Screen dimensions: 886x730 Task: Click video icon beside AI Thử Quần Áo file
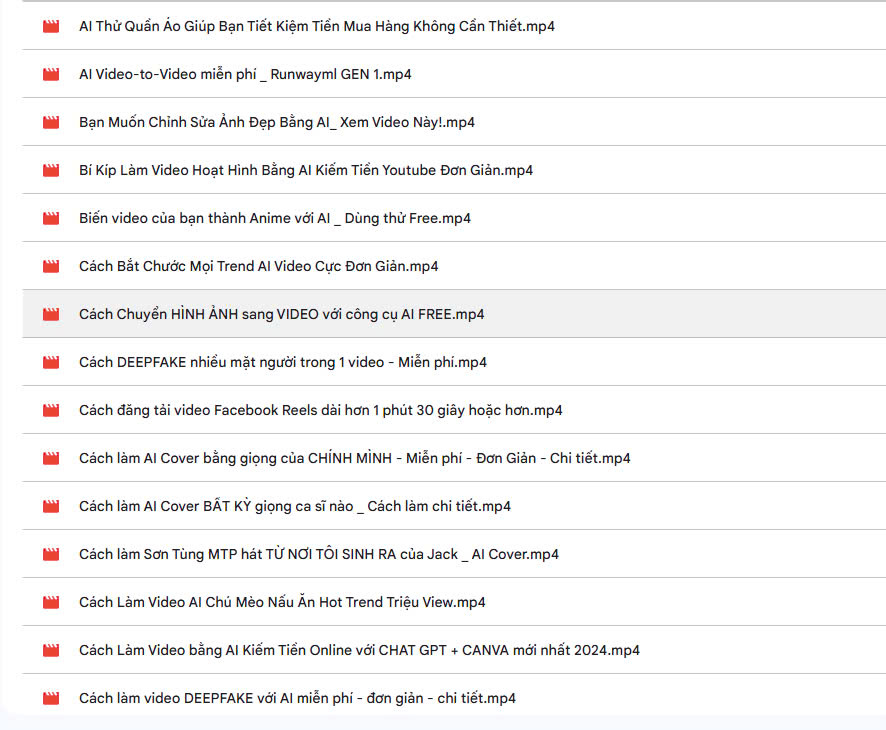51,26
